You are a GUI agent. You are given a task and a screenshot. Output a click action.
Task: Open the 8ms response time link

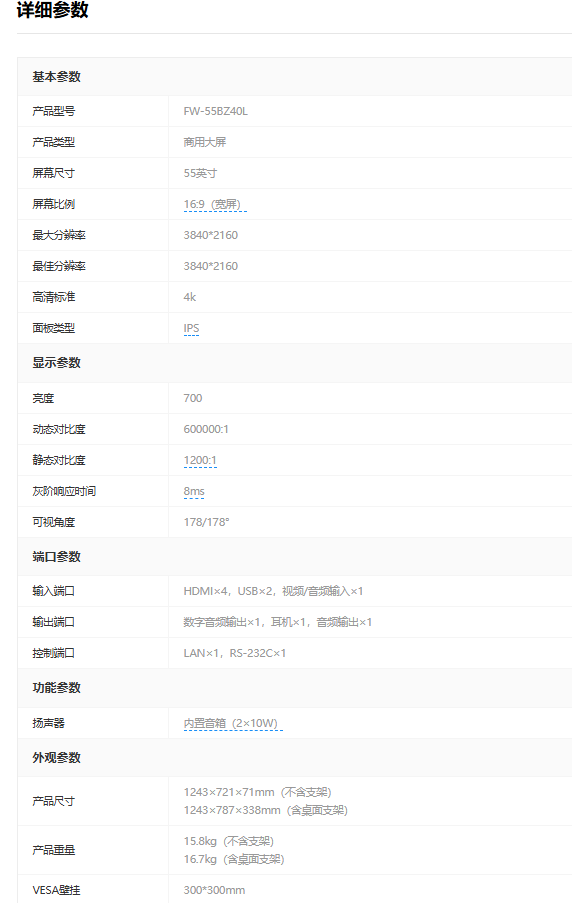(x=194, y=491)
